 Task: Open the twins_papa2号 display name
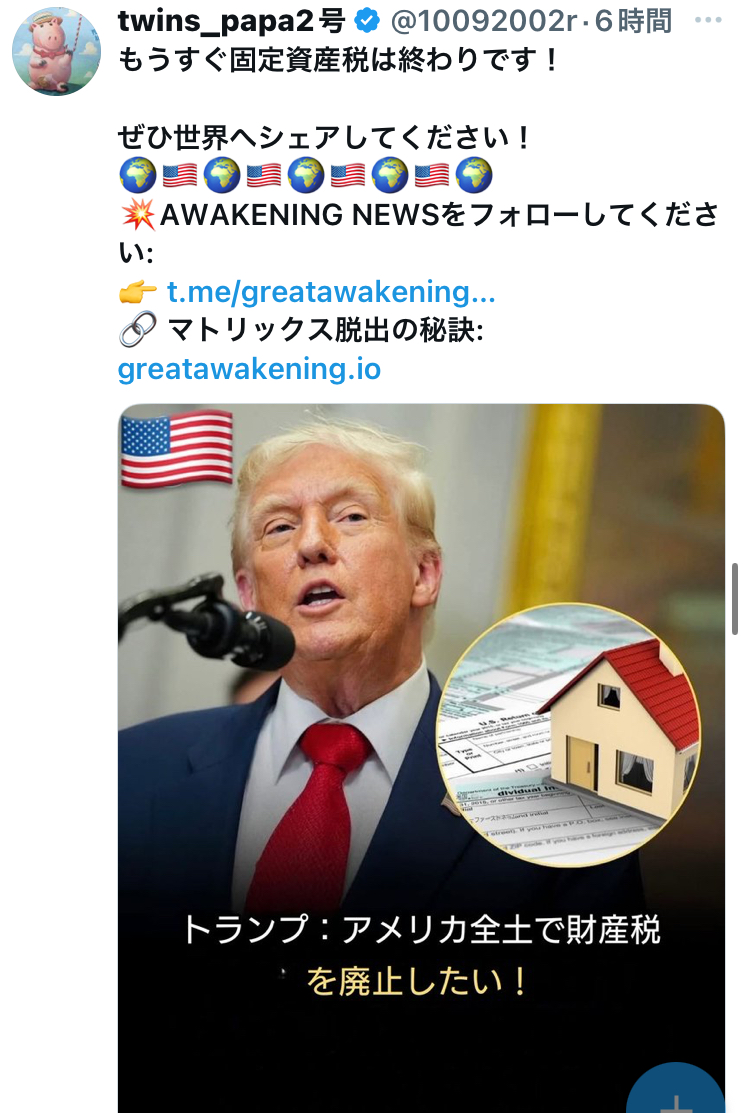[231, 21]
